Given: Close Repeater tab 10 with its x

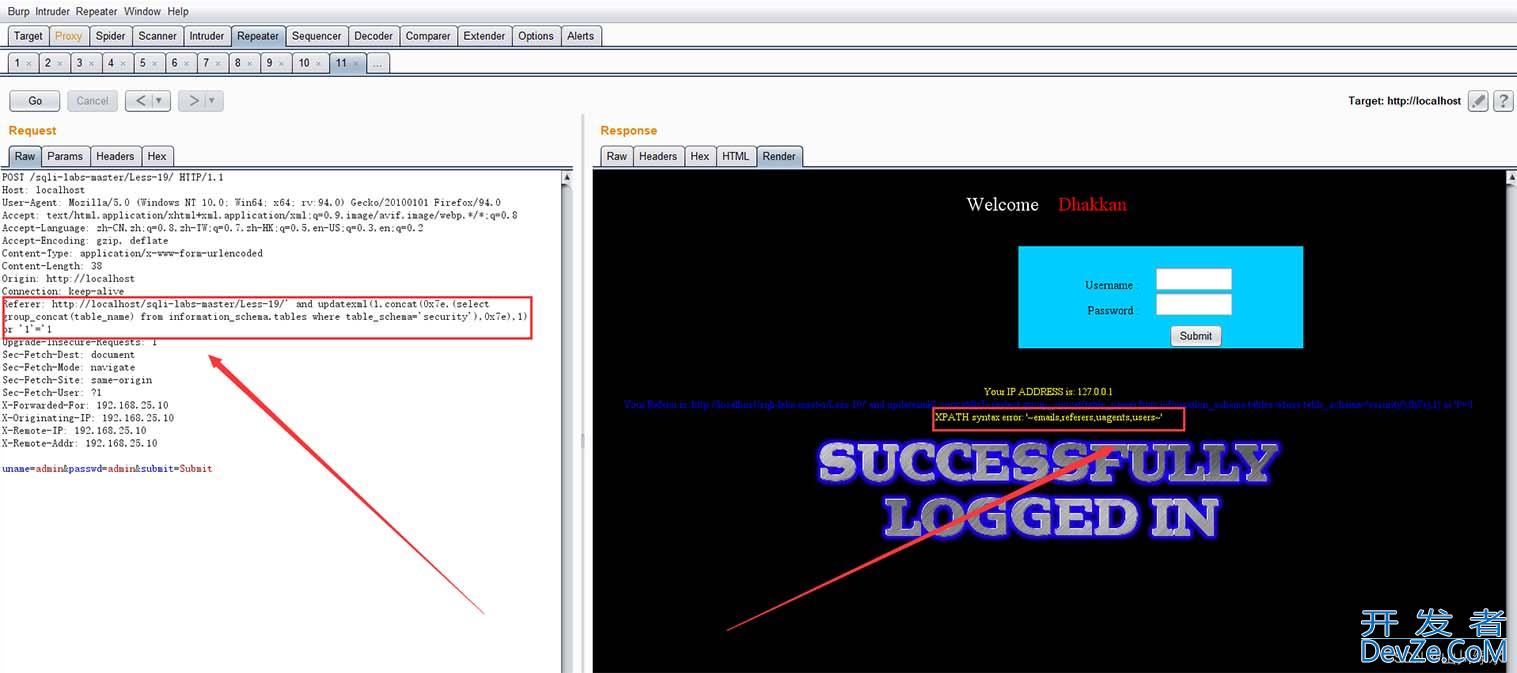Looking at the screenshot, I should point(319,64).
